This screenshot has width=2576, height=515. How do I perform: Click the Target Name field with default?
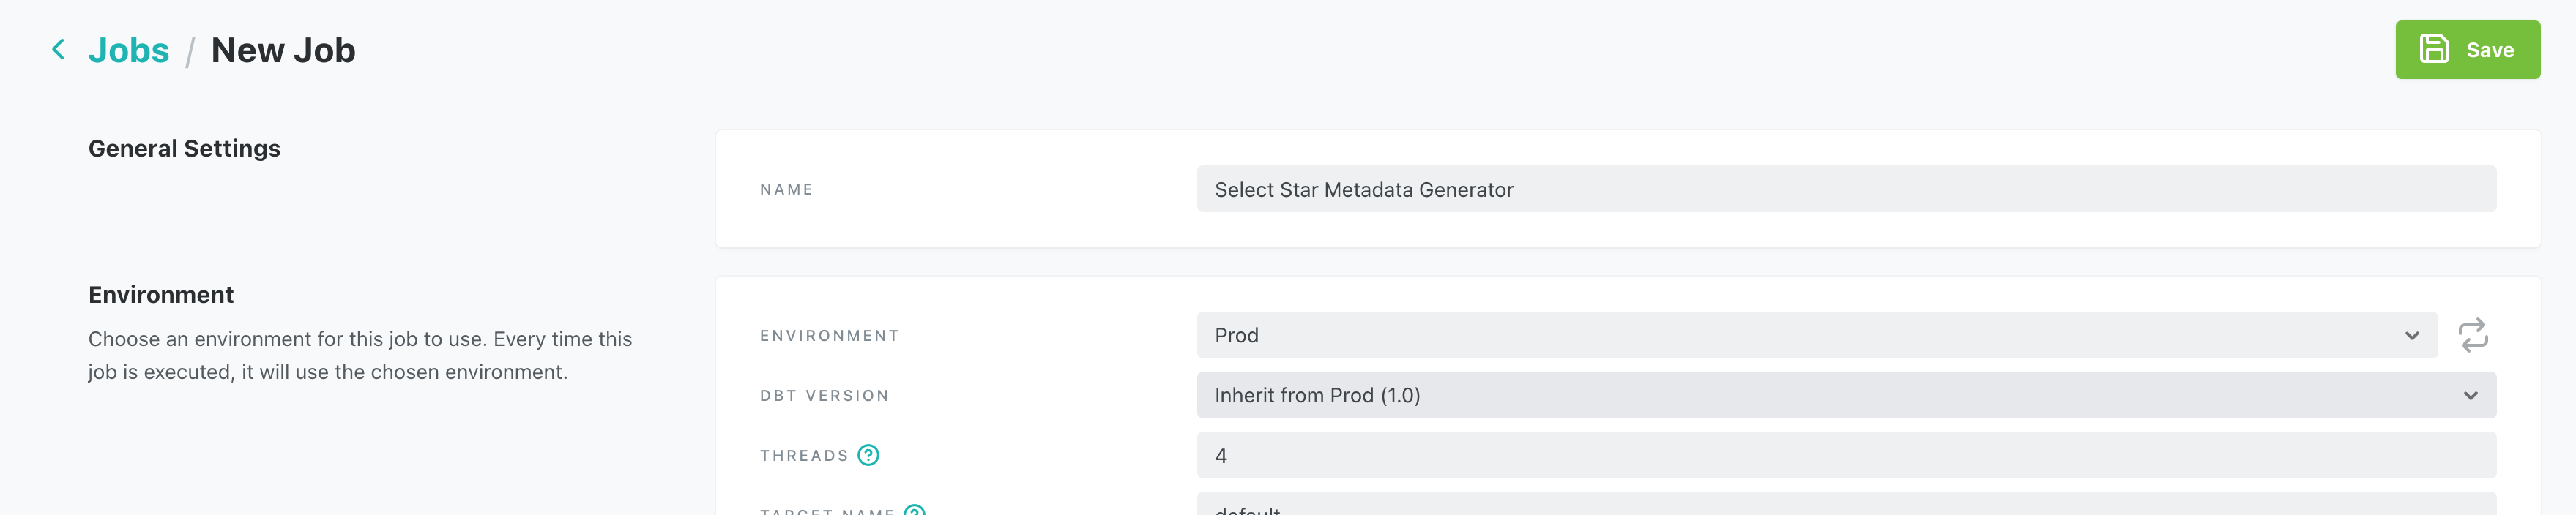pyautogui.click(x=1846, y=504)
